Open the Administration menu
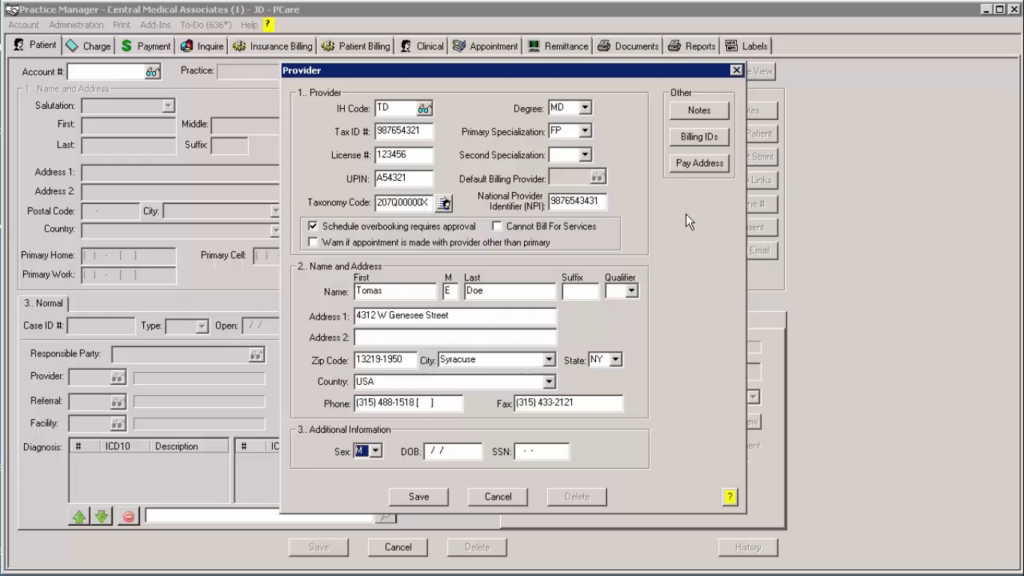 point(76,25)
